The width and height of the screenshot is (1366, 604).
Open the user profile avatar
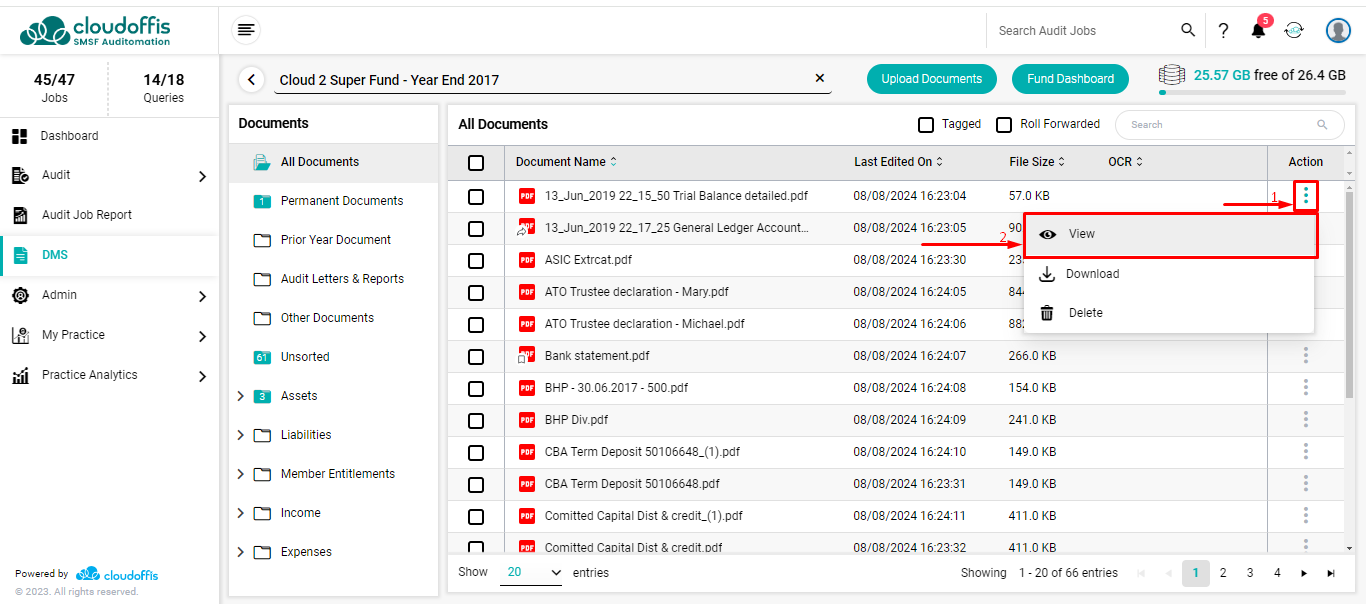[1338, 30]
